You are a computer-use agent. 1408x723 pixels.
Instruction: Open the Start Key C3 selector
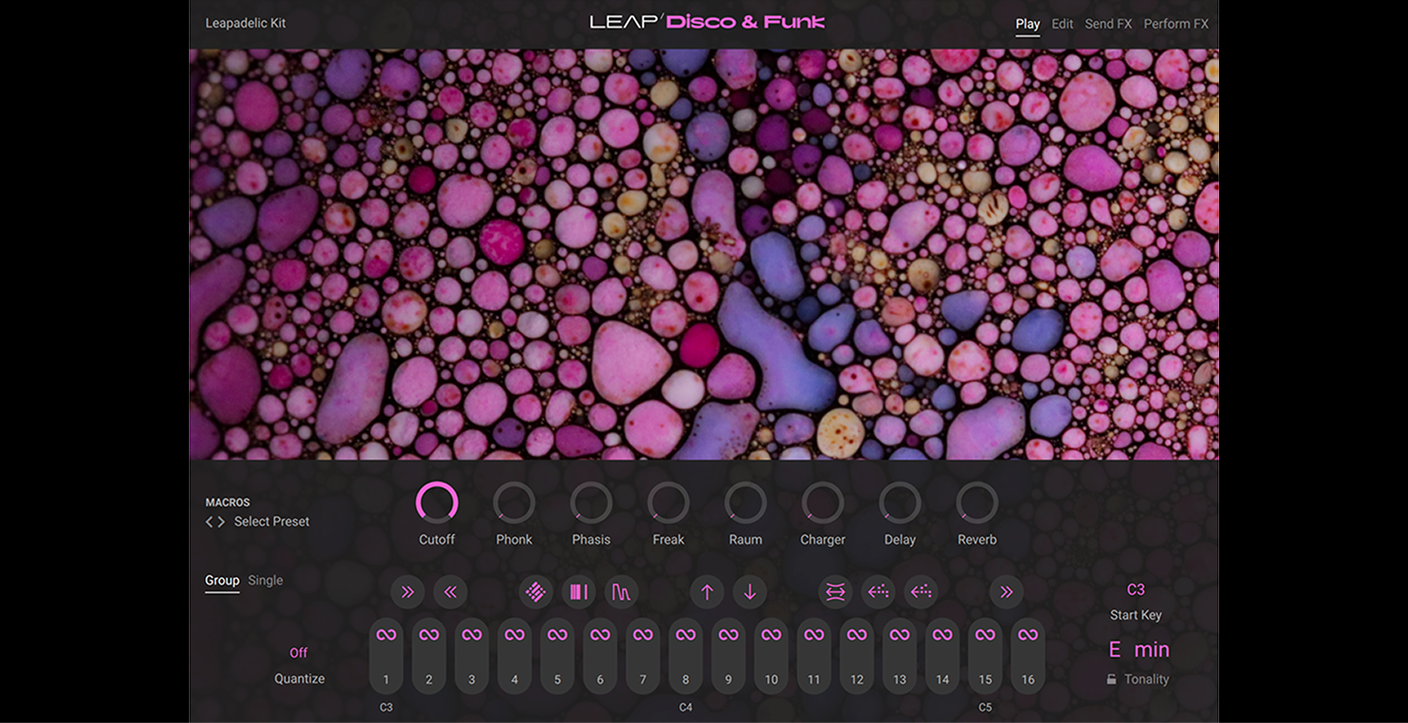[1135, 589]
